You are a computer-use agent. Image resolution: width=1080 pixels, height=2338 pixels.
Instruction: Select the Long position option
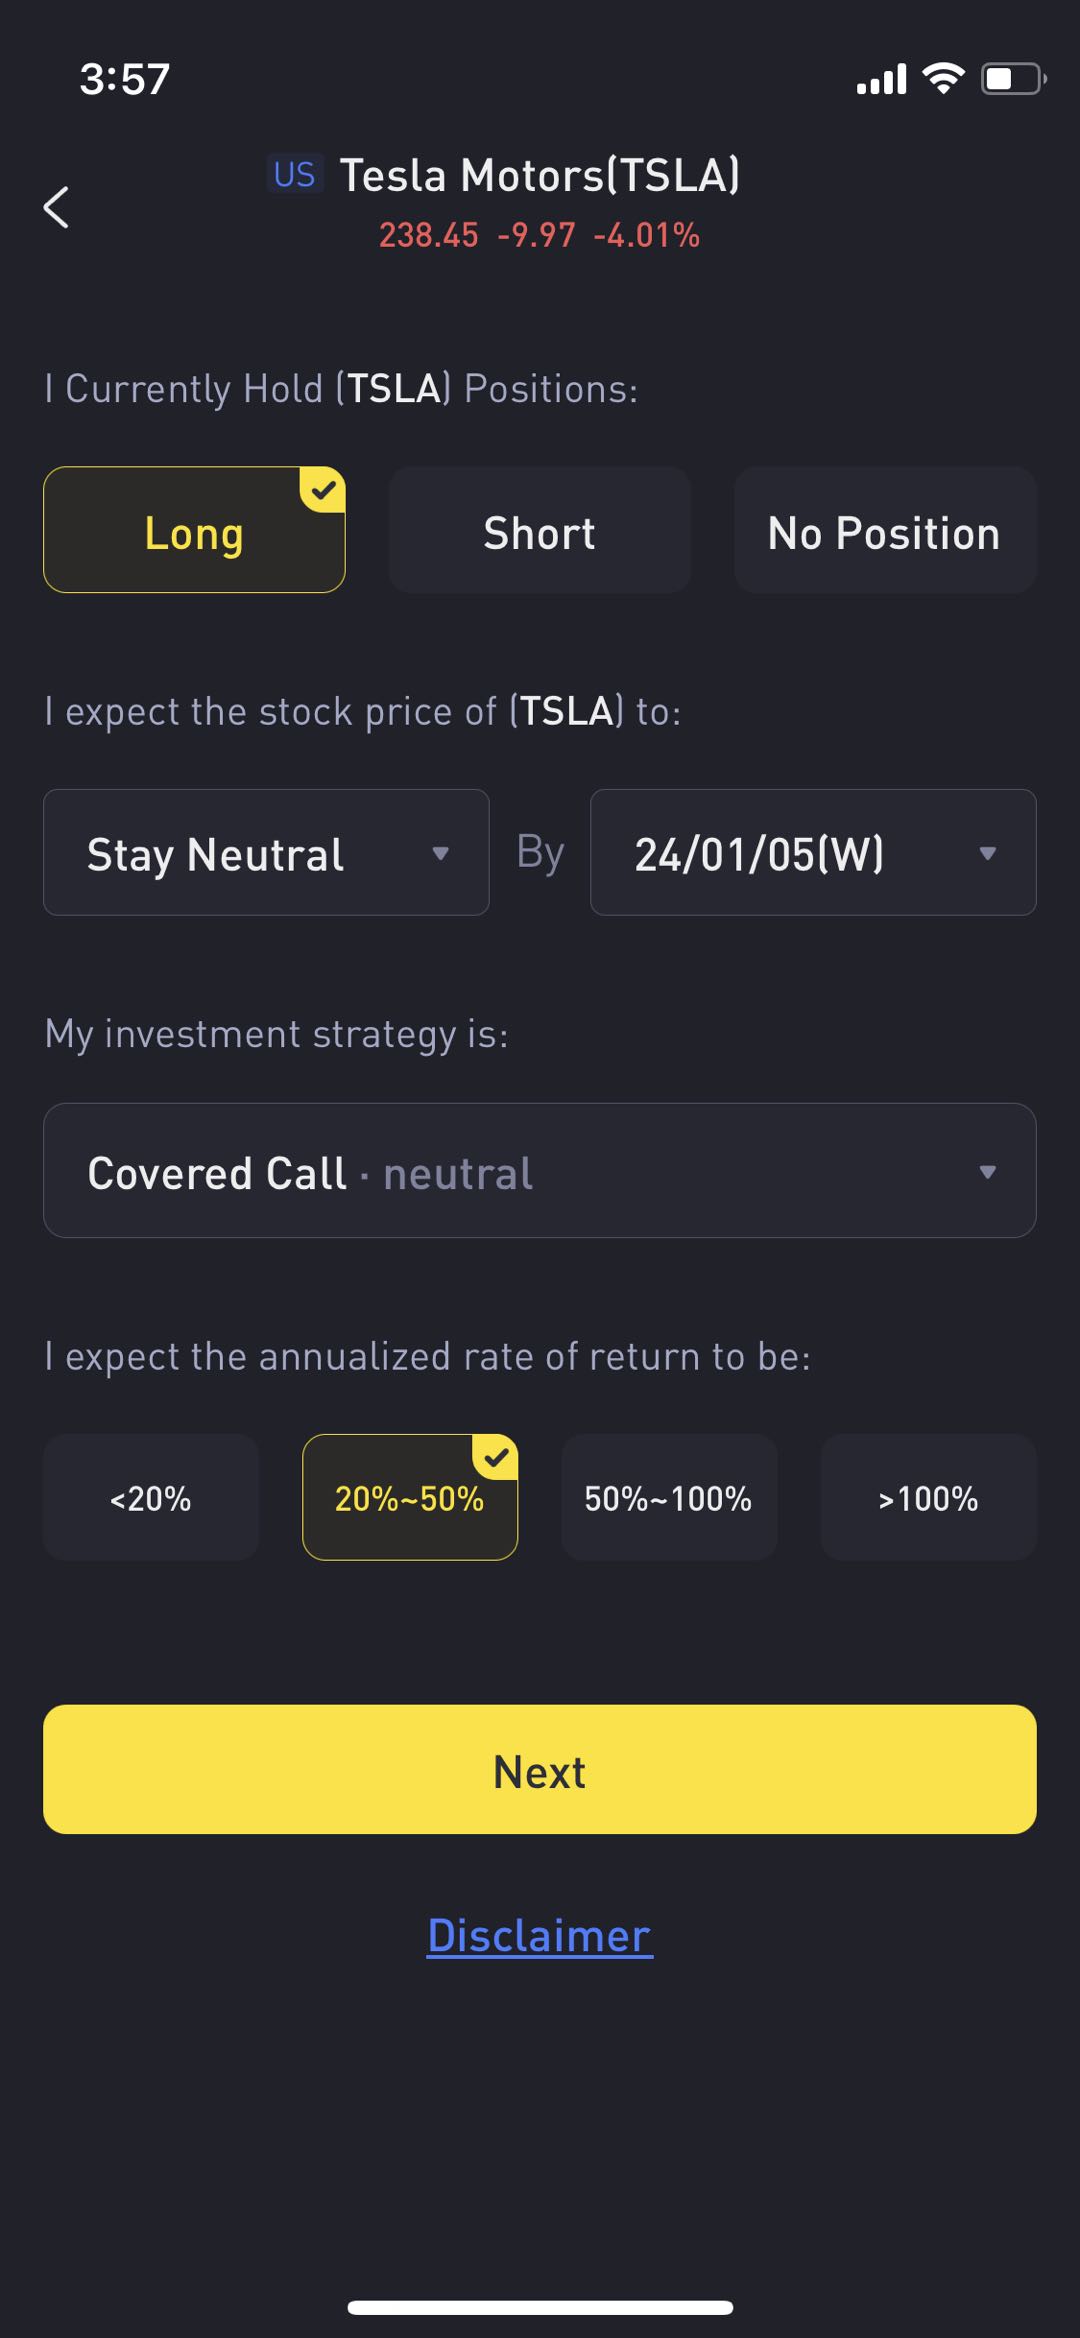tap(194, 530)
